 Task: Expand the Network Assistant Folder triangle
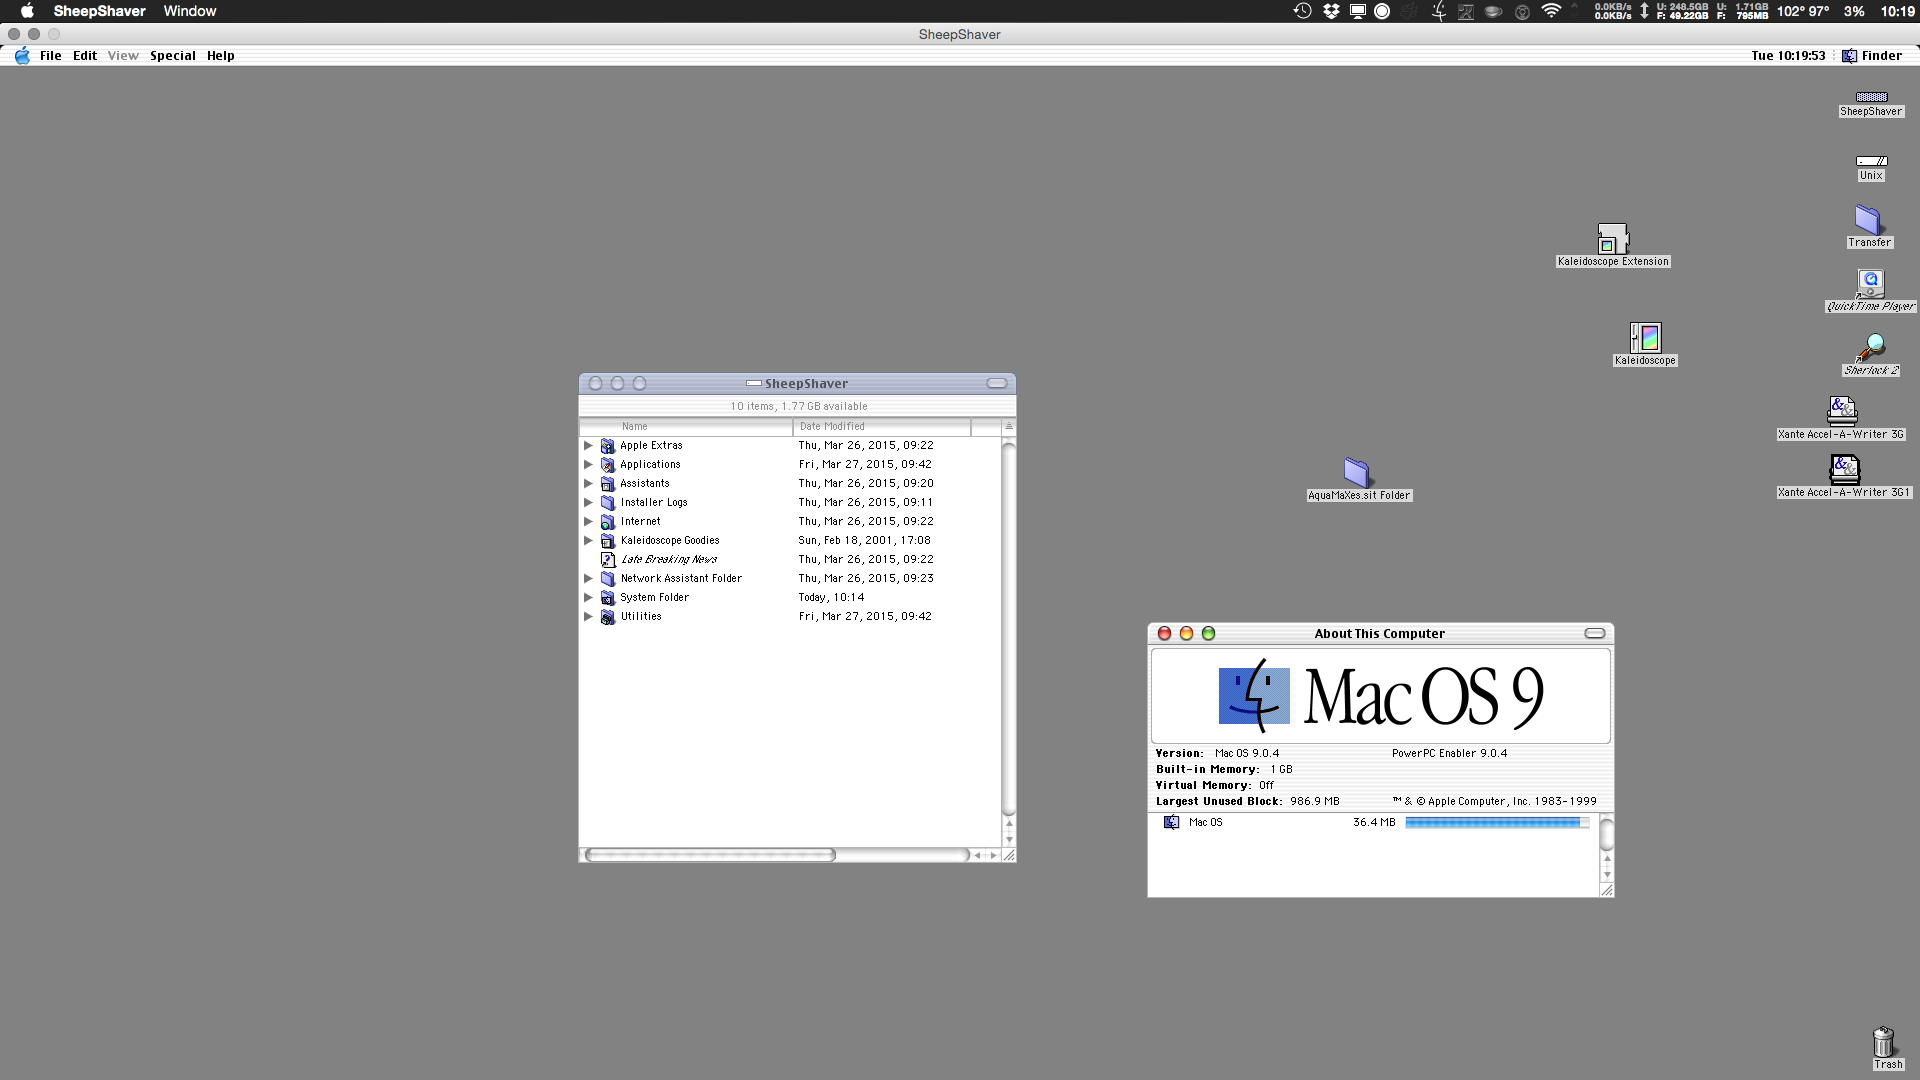[588, 579]
